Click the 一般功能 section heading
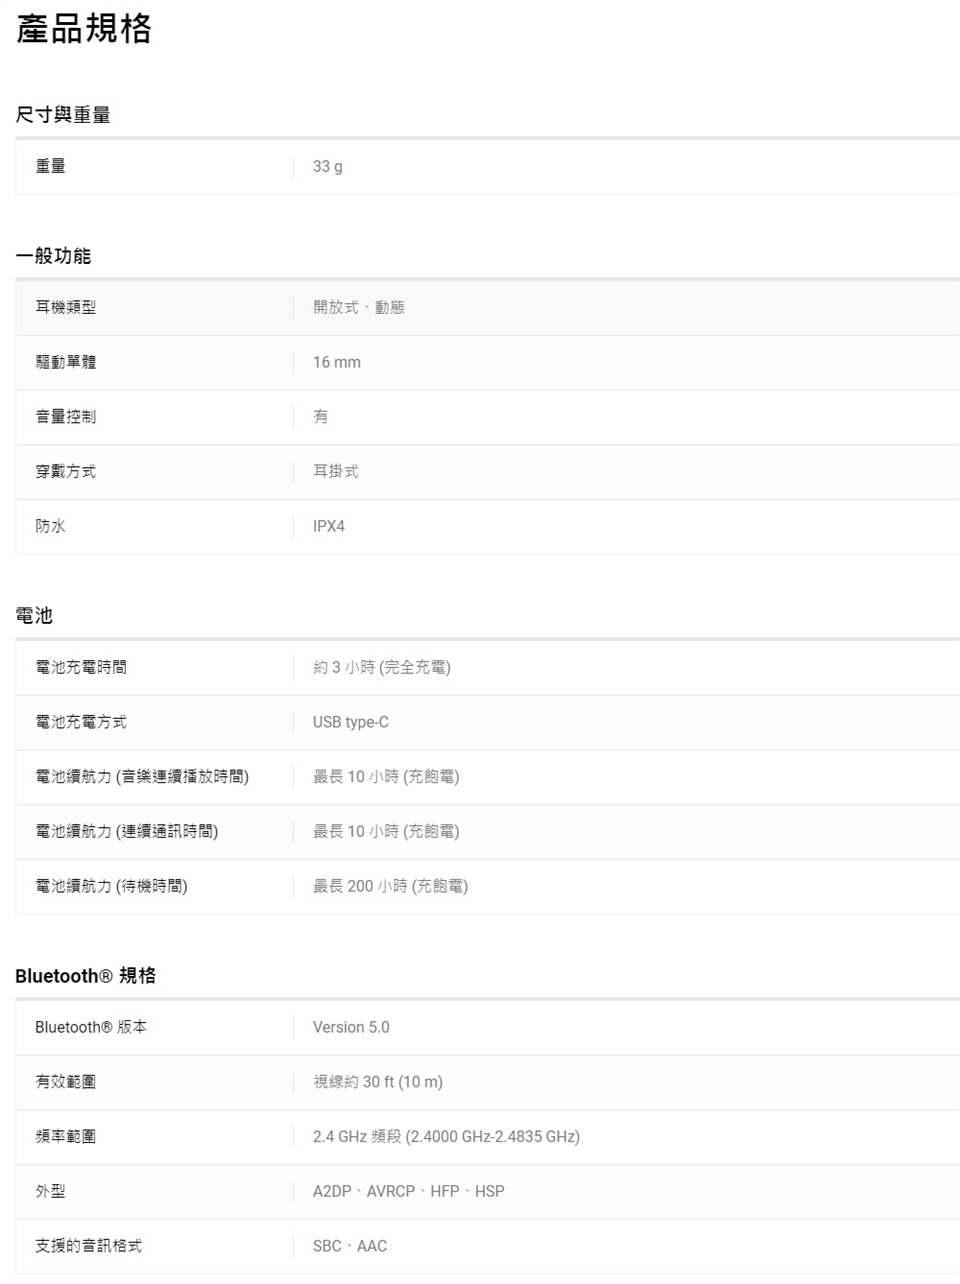 coord(53,256)
